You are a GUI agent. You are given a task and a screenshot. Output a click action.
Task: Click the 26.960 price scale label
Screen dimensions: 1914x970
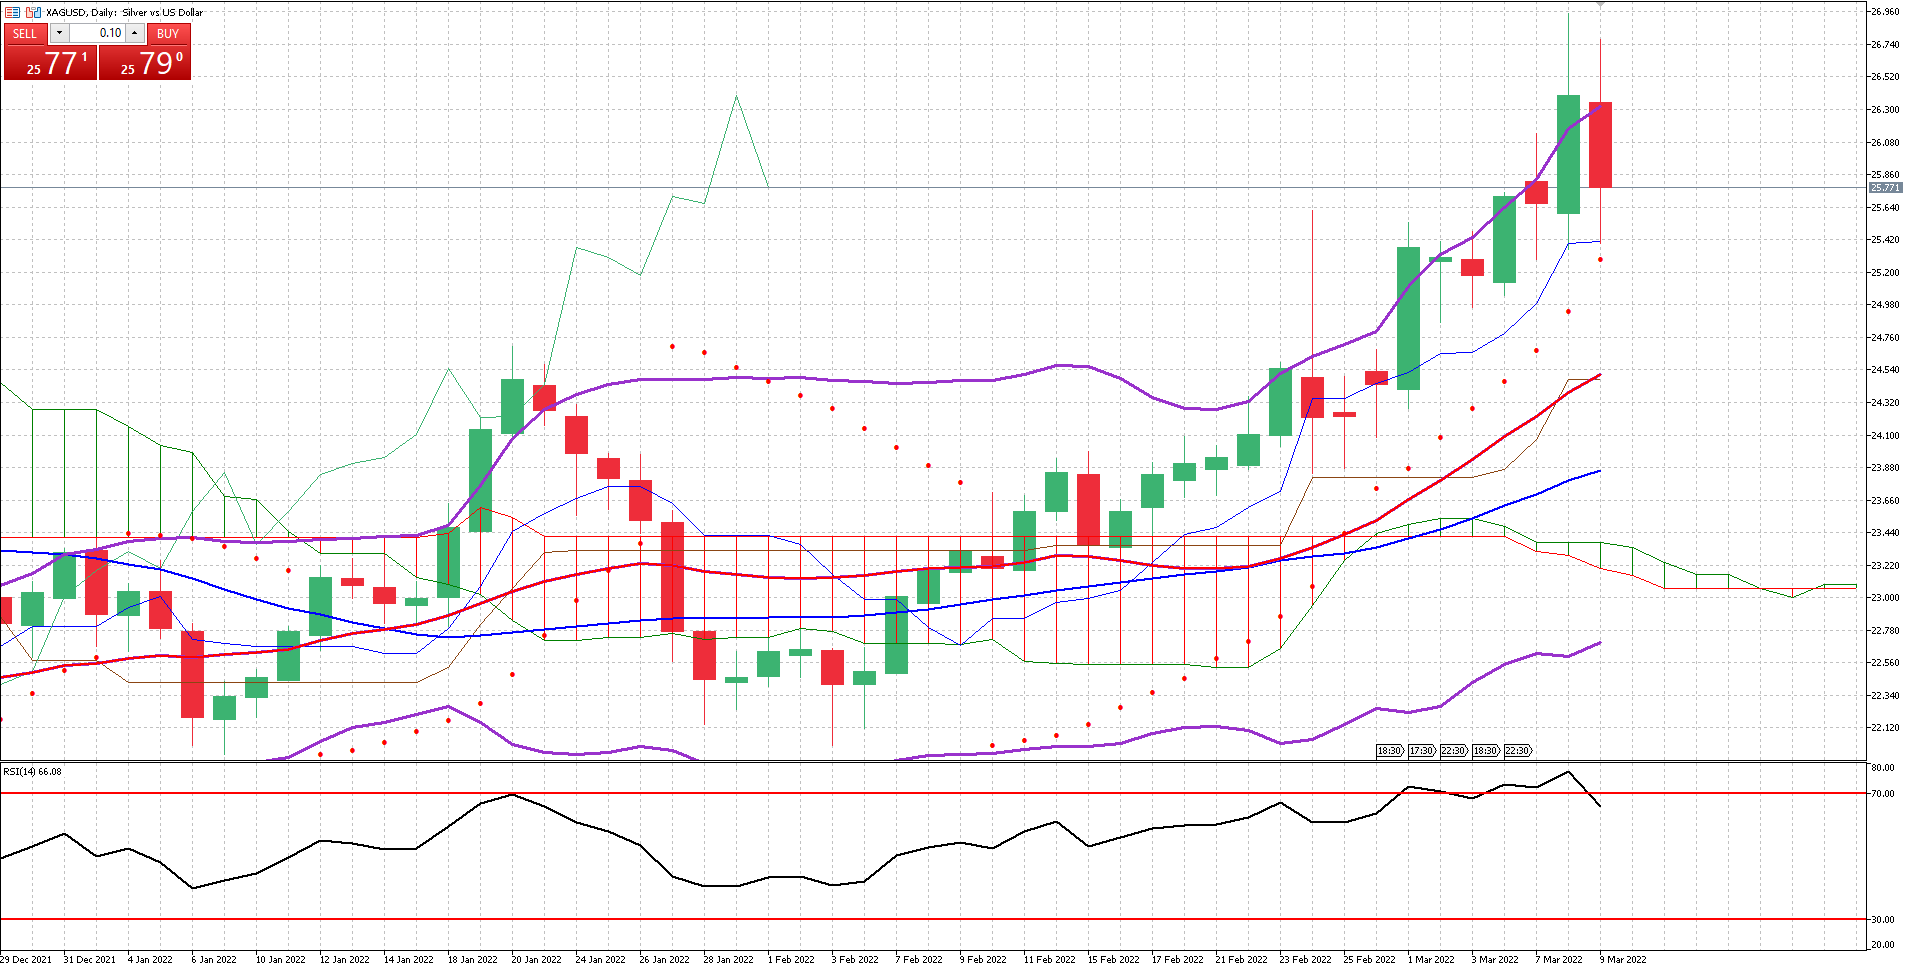[1885, 12]
